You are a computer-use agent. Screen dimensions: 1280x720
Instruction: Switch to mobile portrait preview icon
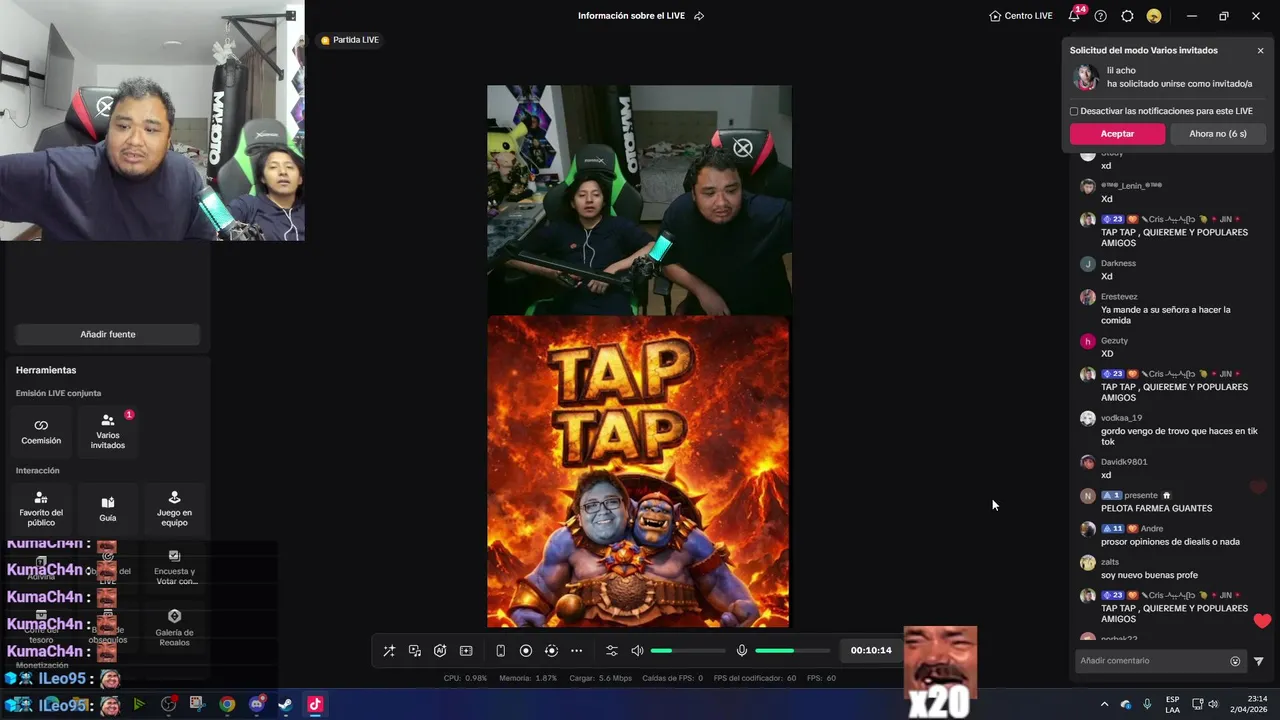(500, 651)
